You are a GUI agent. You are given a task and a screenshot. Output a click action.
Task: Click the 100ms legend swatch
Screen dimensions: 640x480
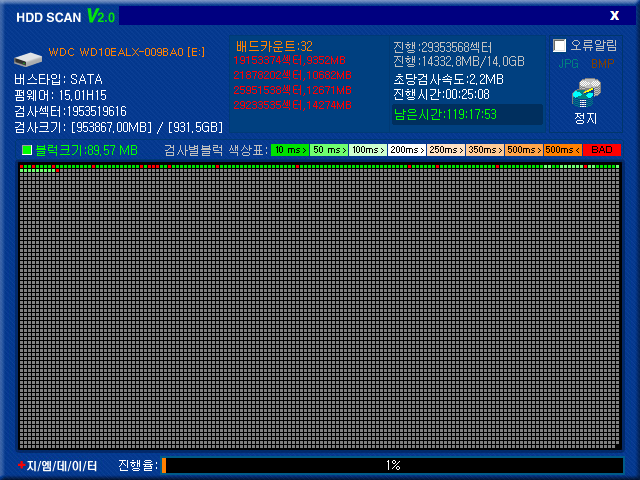[x=368, y=150]
